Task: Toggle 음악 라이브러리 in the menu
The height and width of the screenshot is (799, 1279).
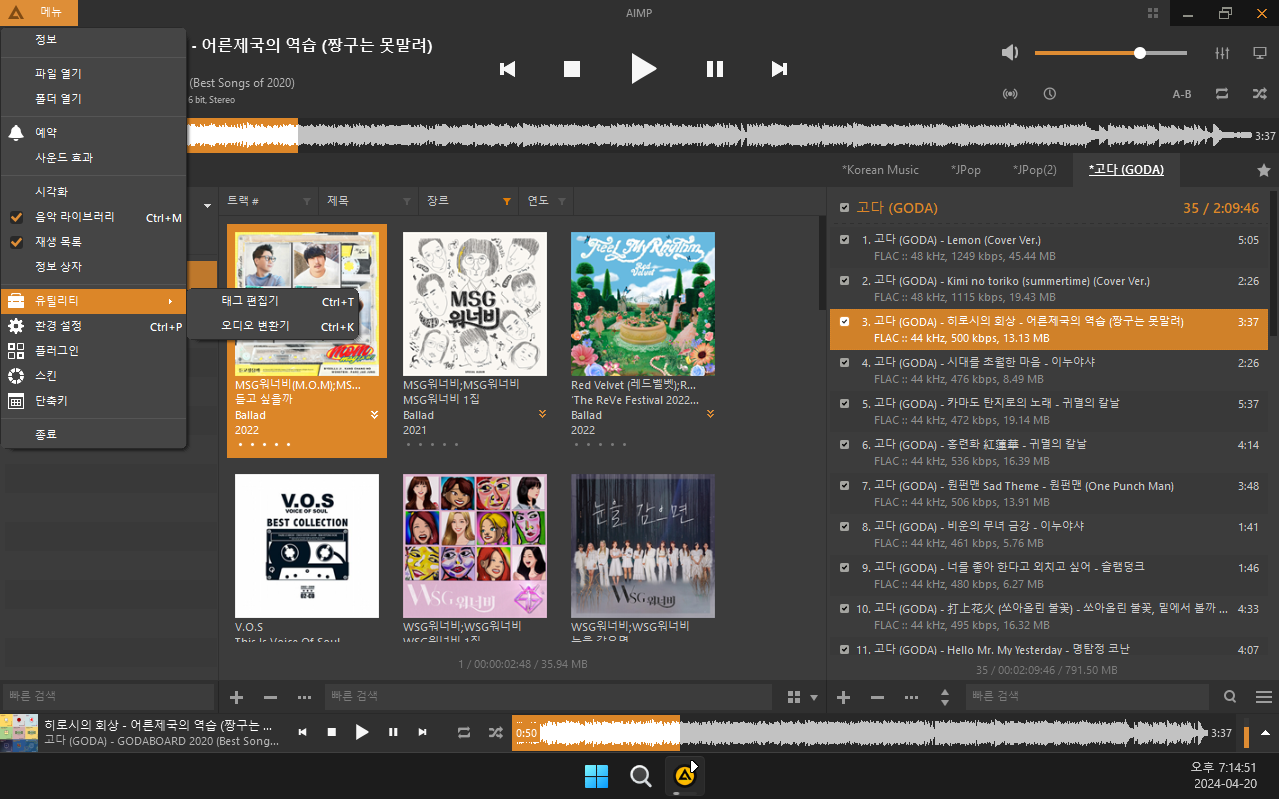Action: click(x=93, y=217)
